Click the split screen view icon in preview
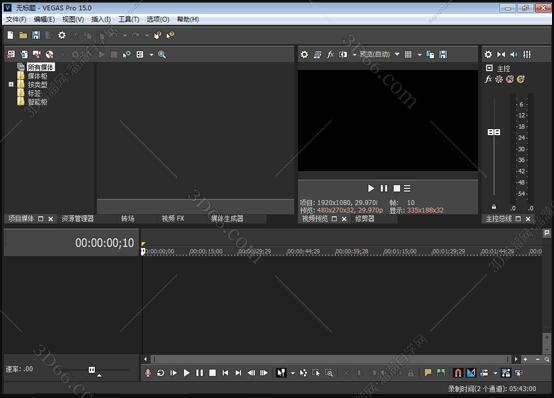Viewport: 554px width, 398px height. click(343, 54)
